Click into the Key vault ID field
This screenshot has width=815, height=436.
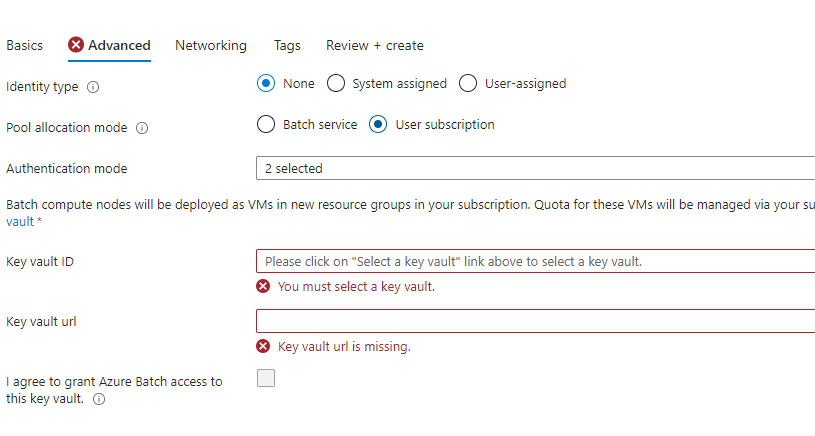coord(535,261)
